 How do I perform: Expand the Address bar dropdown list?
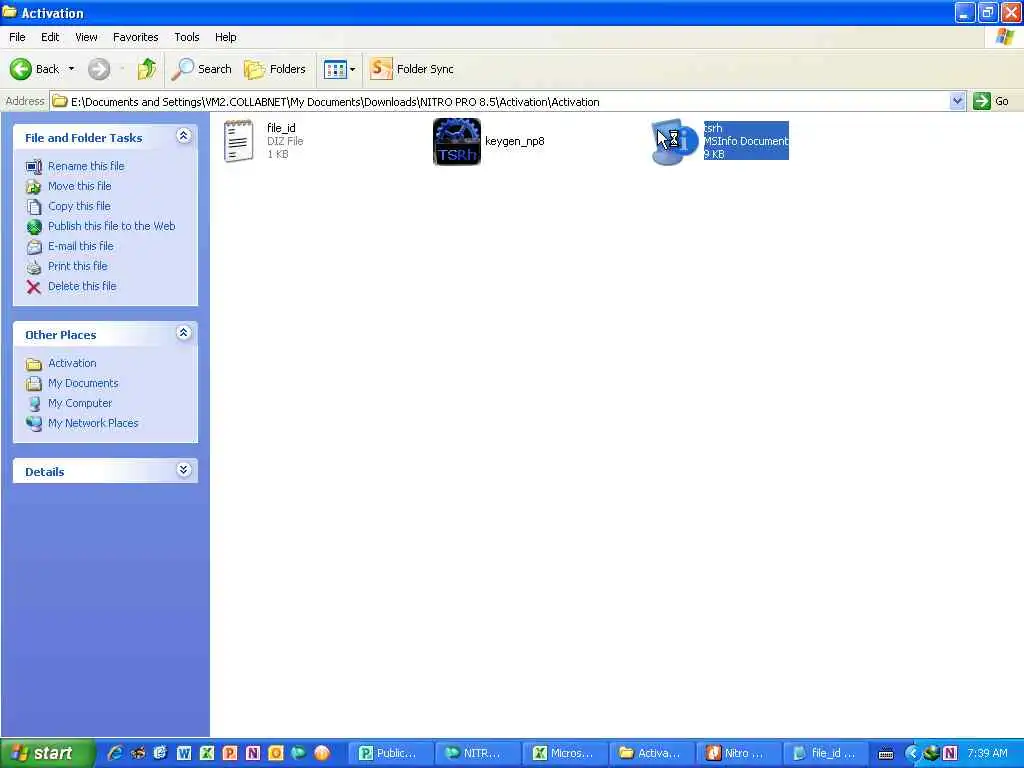pos(957,101)
